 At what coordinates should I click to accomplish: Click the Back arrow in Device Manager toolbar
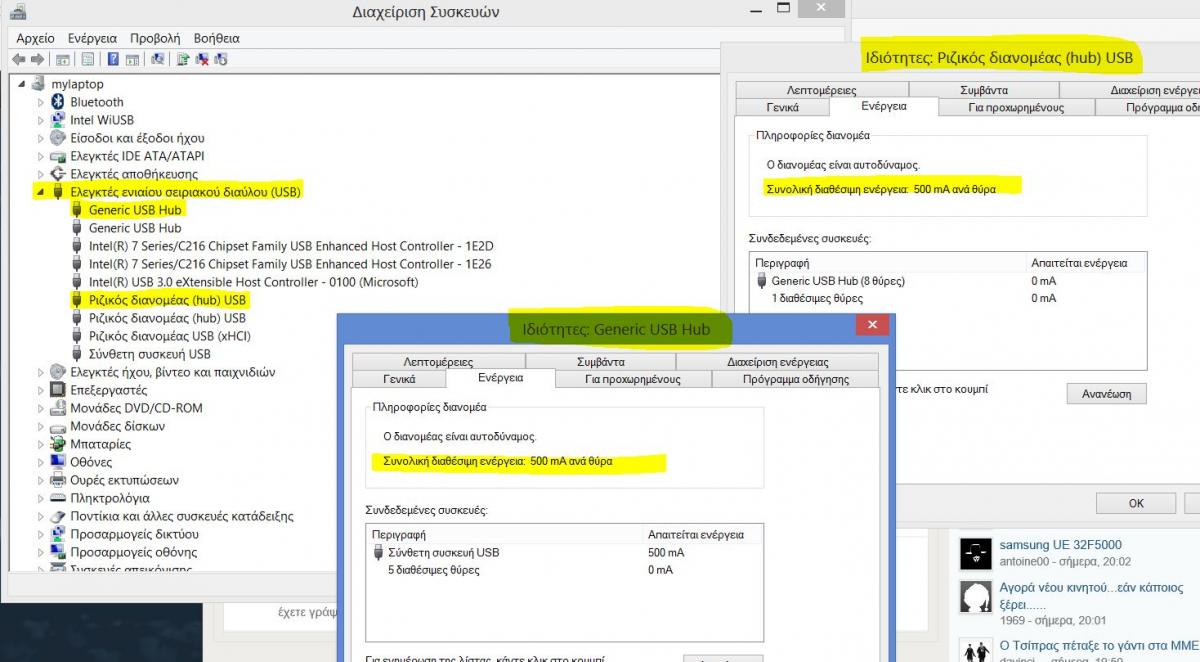pyautogui.click(x=19, y=60)
